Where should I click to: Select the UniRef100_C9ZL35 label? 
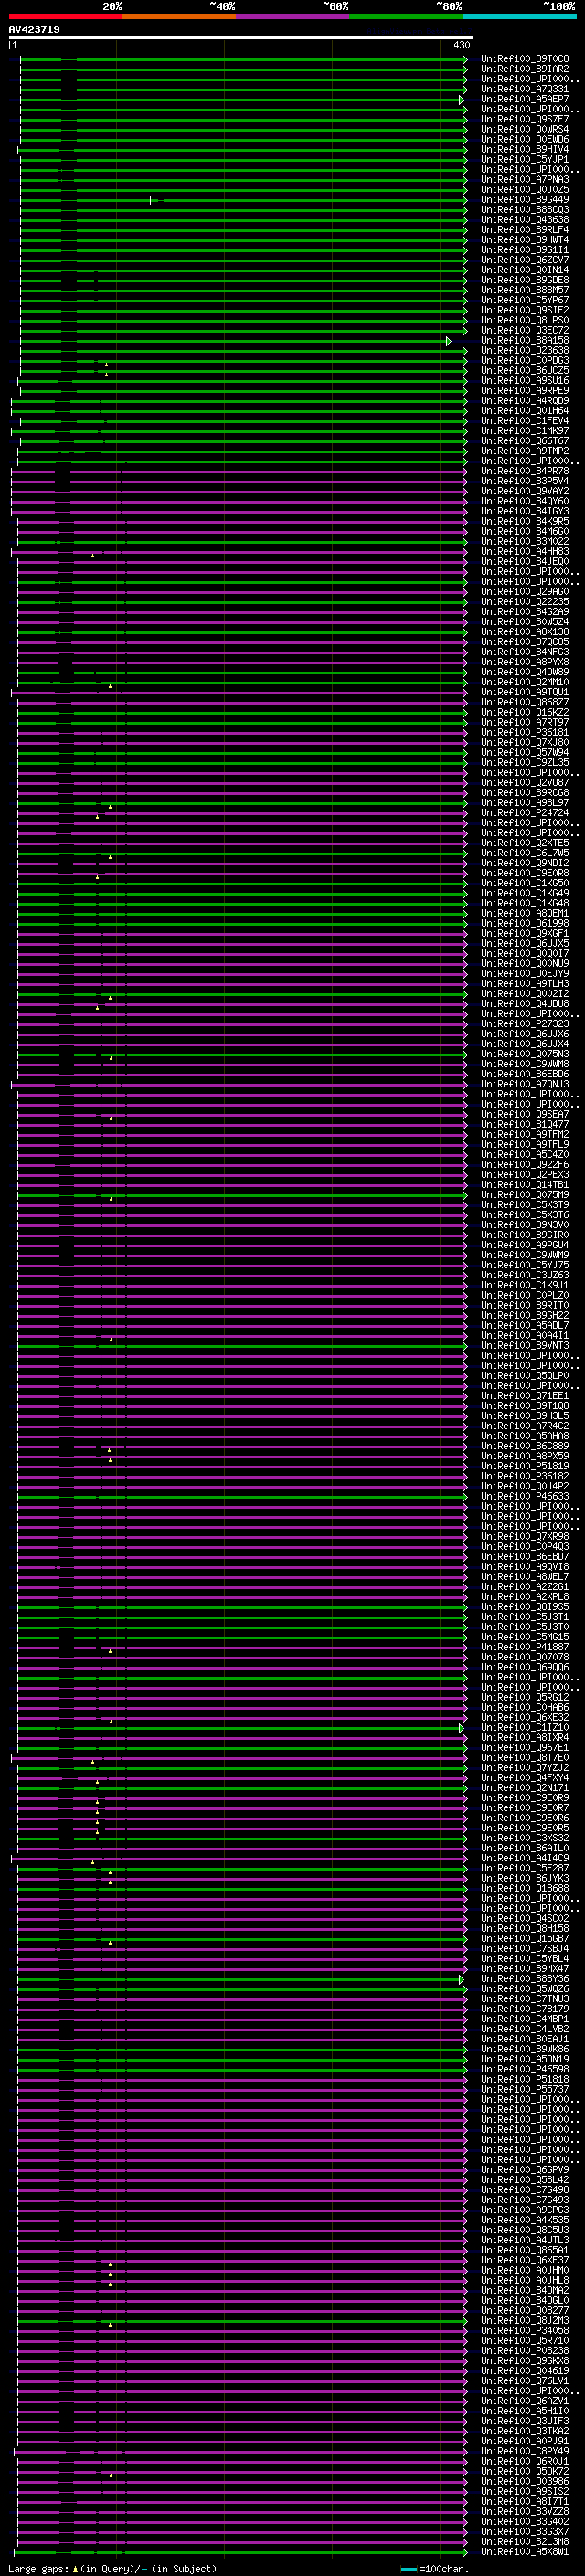(x=525, y=763)
